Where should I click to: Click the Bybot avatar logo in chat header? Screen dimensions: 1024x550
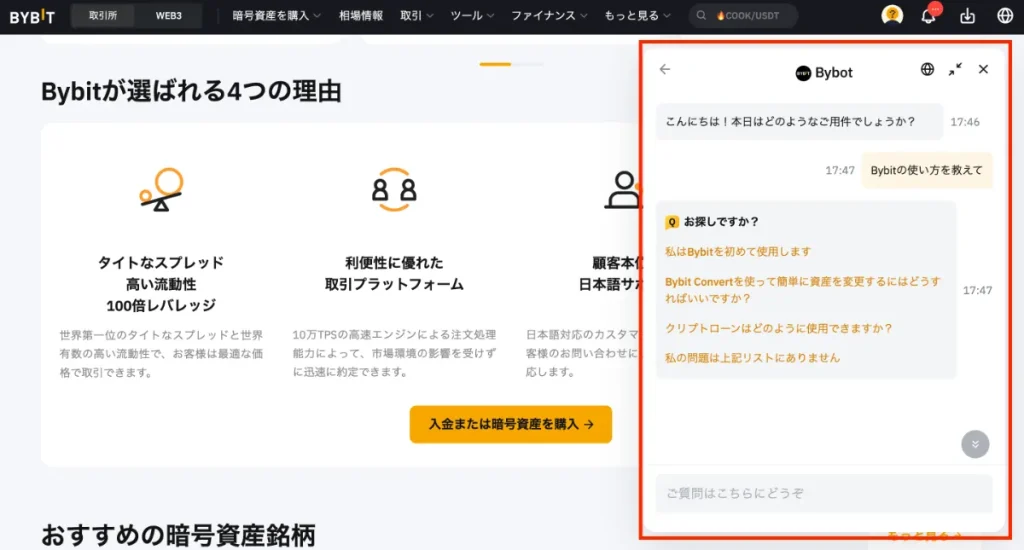(x=803, y=73)
